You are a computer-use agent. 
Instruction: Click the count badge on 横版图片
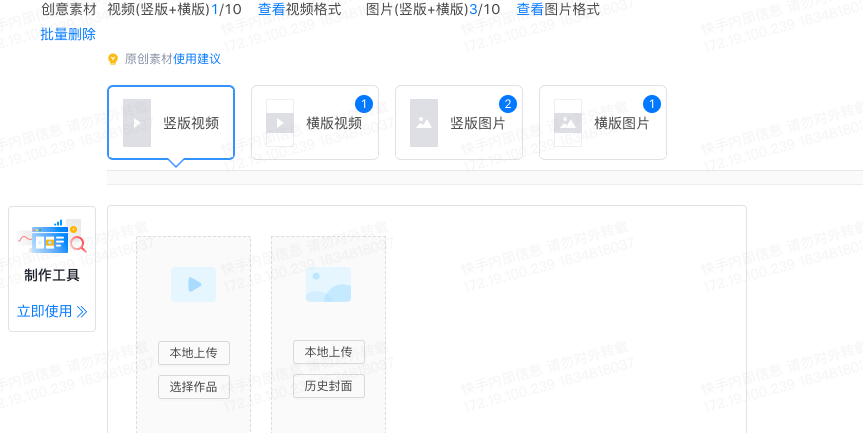tap(652, 103)
